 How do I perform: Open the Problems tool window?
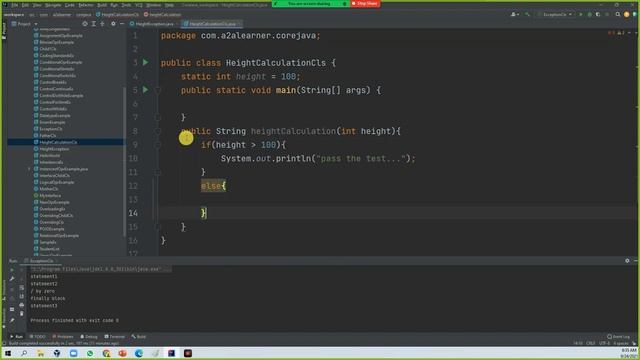click(62, 337)
